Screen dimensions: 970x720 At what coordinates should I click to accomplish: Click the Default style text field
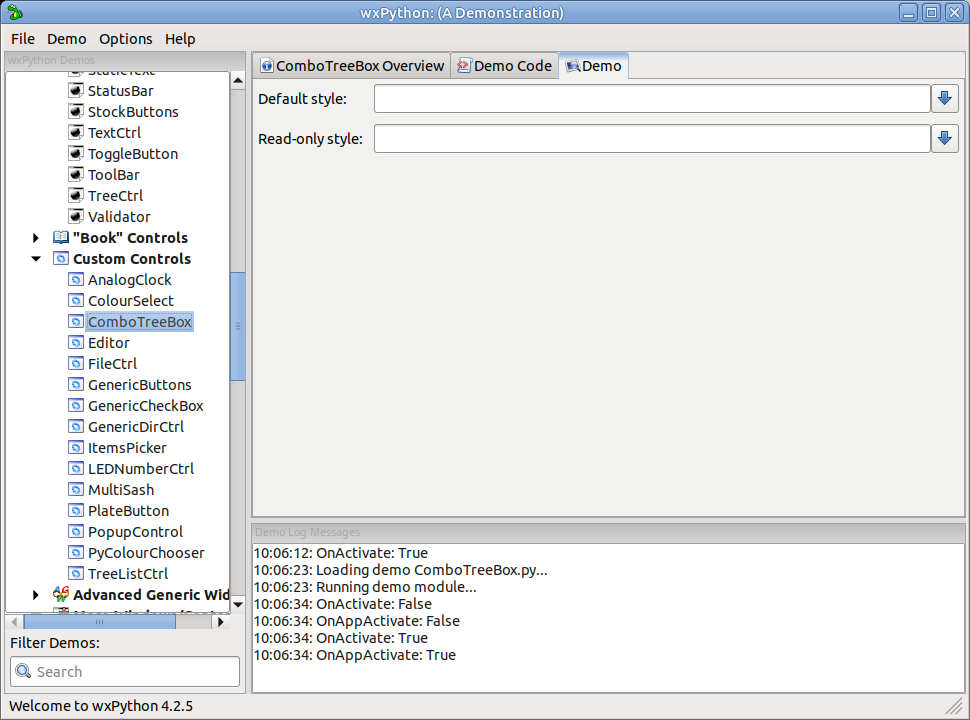[653, 98]
